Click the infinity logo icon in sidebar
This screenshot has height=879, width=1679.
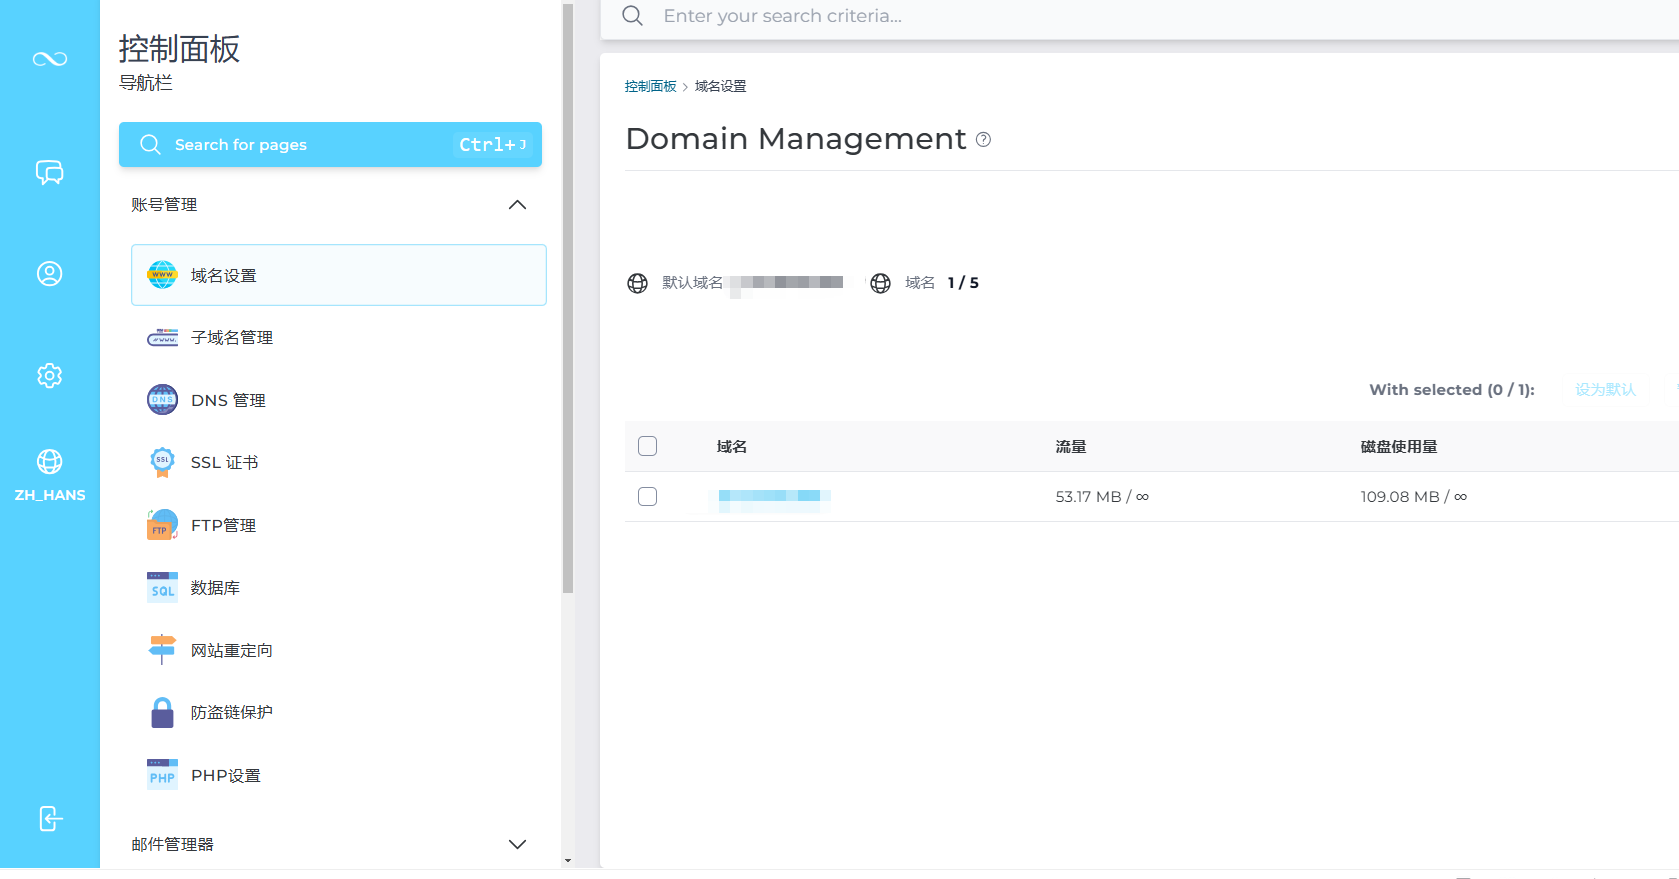pyautogui.click(x=49, y=59)
